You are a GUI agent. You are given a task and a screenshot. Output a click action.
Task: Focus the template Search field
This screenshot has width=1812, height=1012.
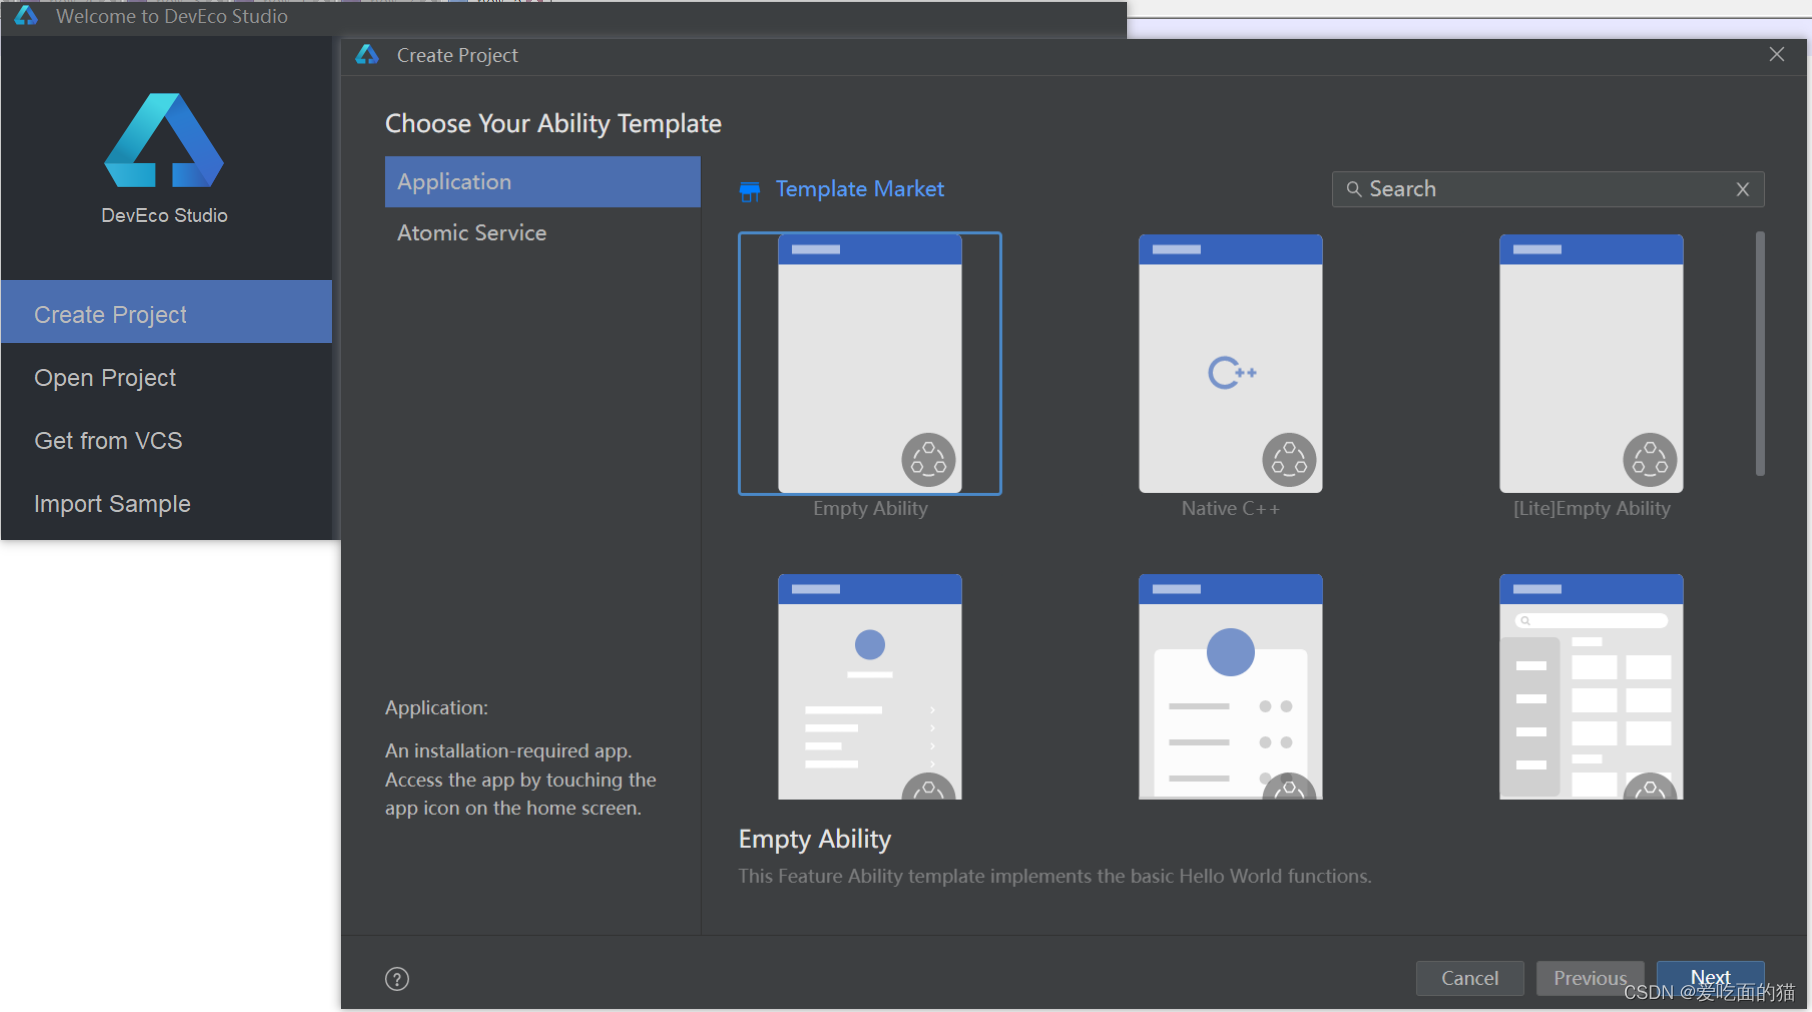click(1548, 189)
